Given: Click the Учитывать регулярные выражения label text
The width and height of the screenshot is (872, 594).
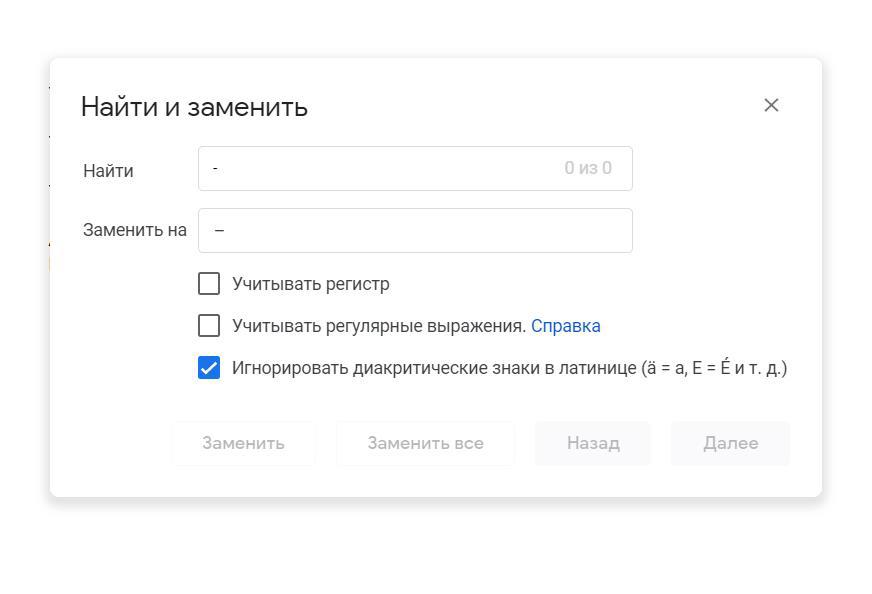Looking at the screenshot, I should pyautogui.click(x=379, y=326).
